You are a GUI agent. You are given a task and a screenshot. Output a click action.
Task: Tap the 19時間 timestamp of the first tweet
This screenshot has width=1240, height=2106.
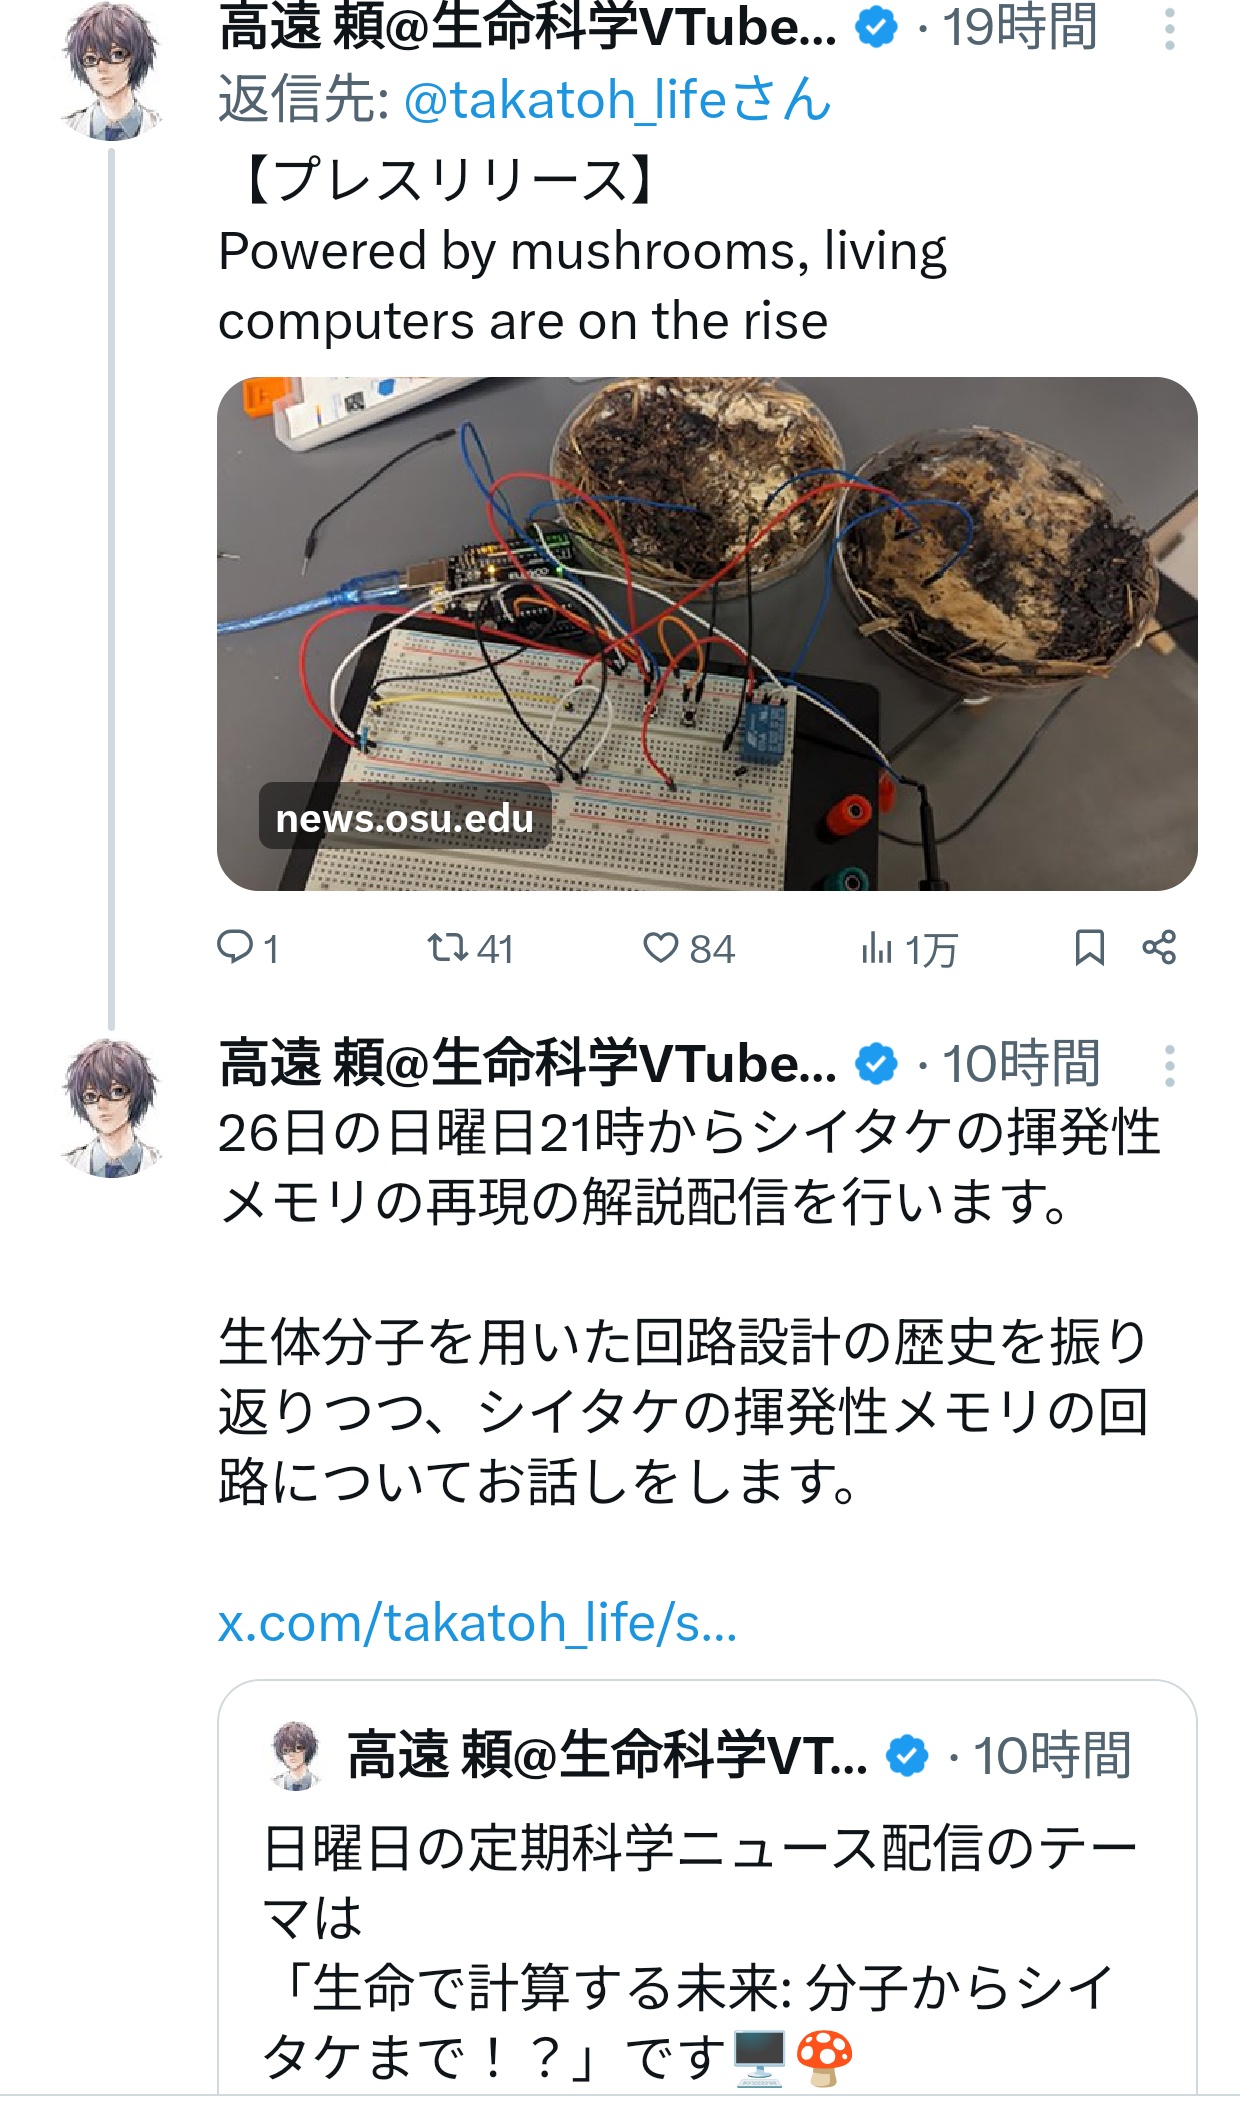point(1020,27)
